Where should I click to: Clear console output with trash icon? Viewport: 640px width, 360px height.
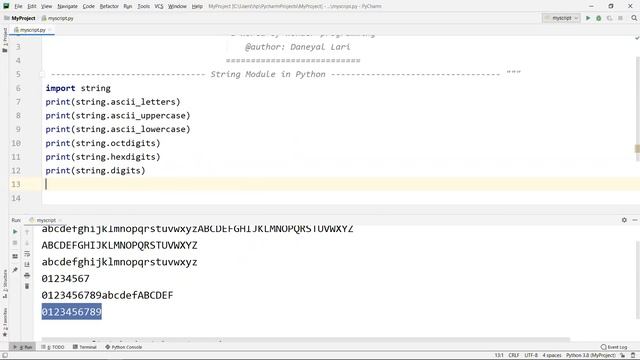point(27,286)
